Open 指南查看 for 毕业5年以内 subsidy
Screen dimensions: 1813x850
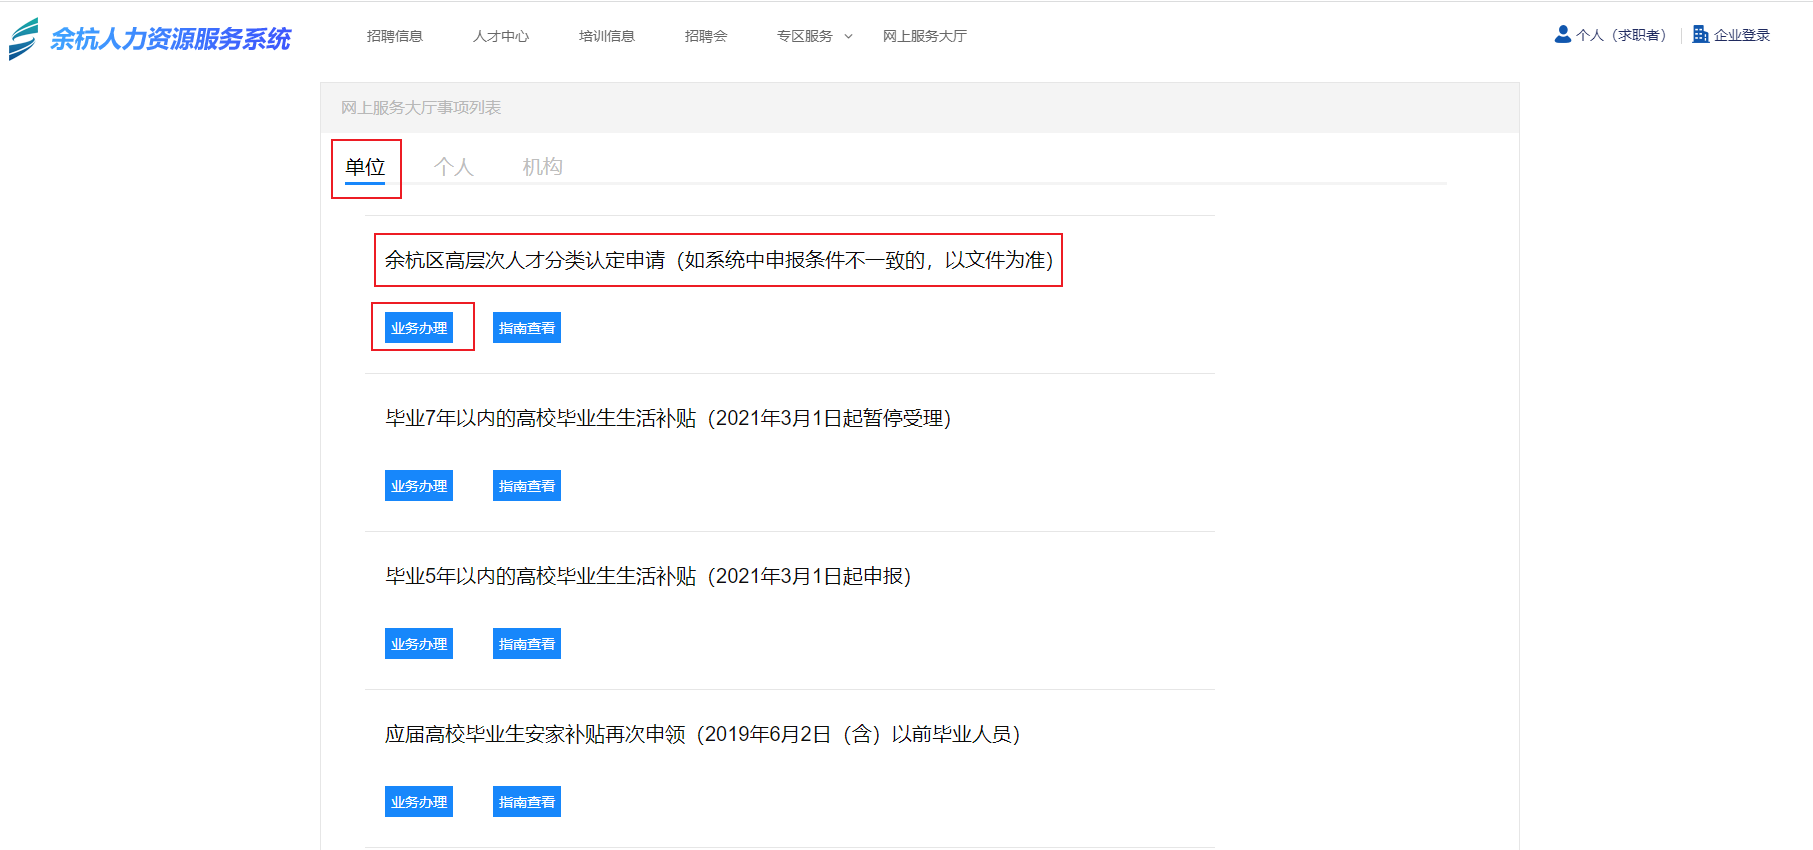(x=527, y=644)
